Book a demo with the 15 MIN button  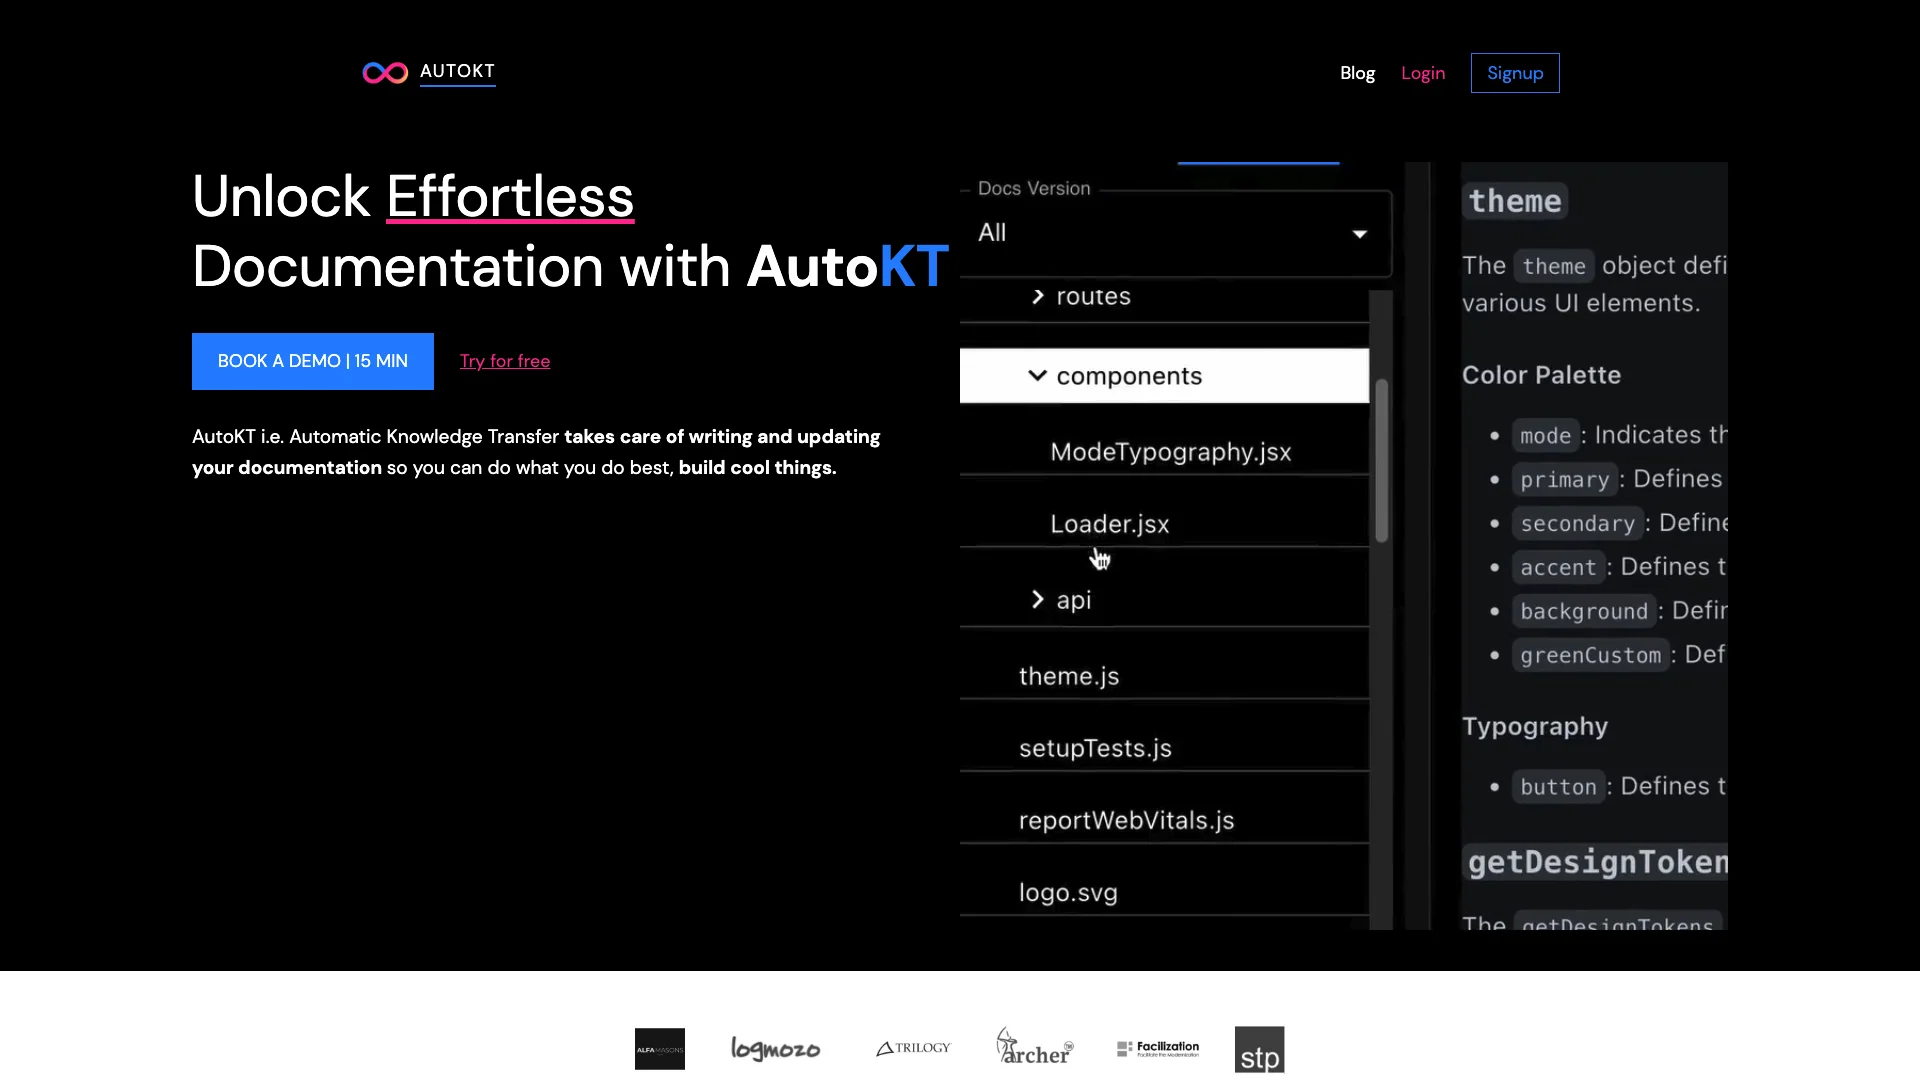tap(313, 361)
